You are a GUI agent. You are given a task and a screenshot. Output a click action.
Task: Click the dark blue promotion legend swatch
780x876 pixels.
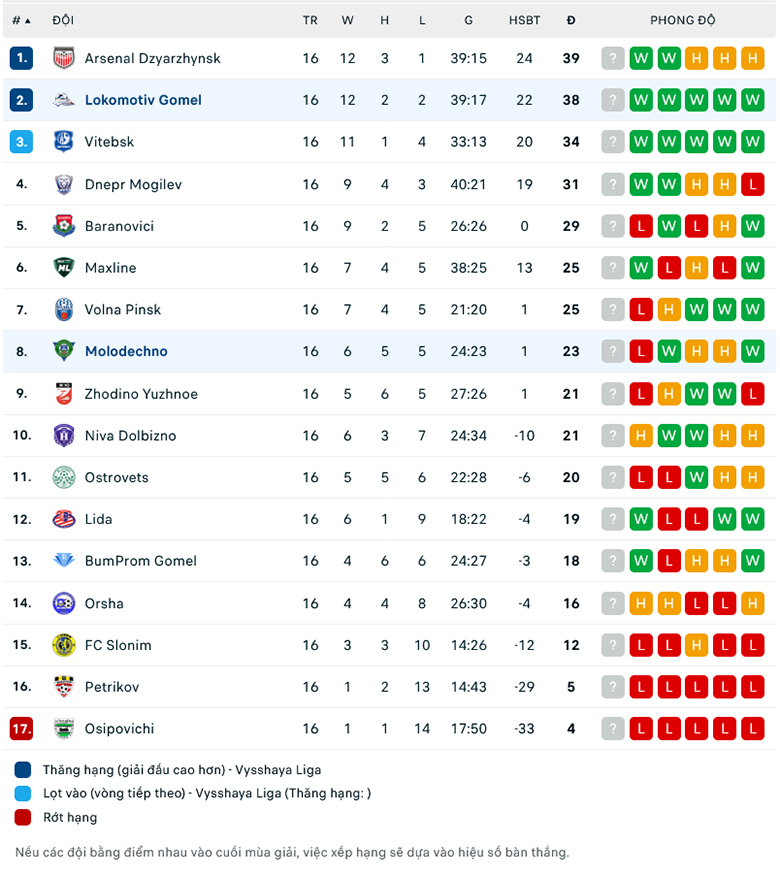(x=22, y=771)
